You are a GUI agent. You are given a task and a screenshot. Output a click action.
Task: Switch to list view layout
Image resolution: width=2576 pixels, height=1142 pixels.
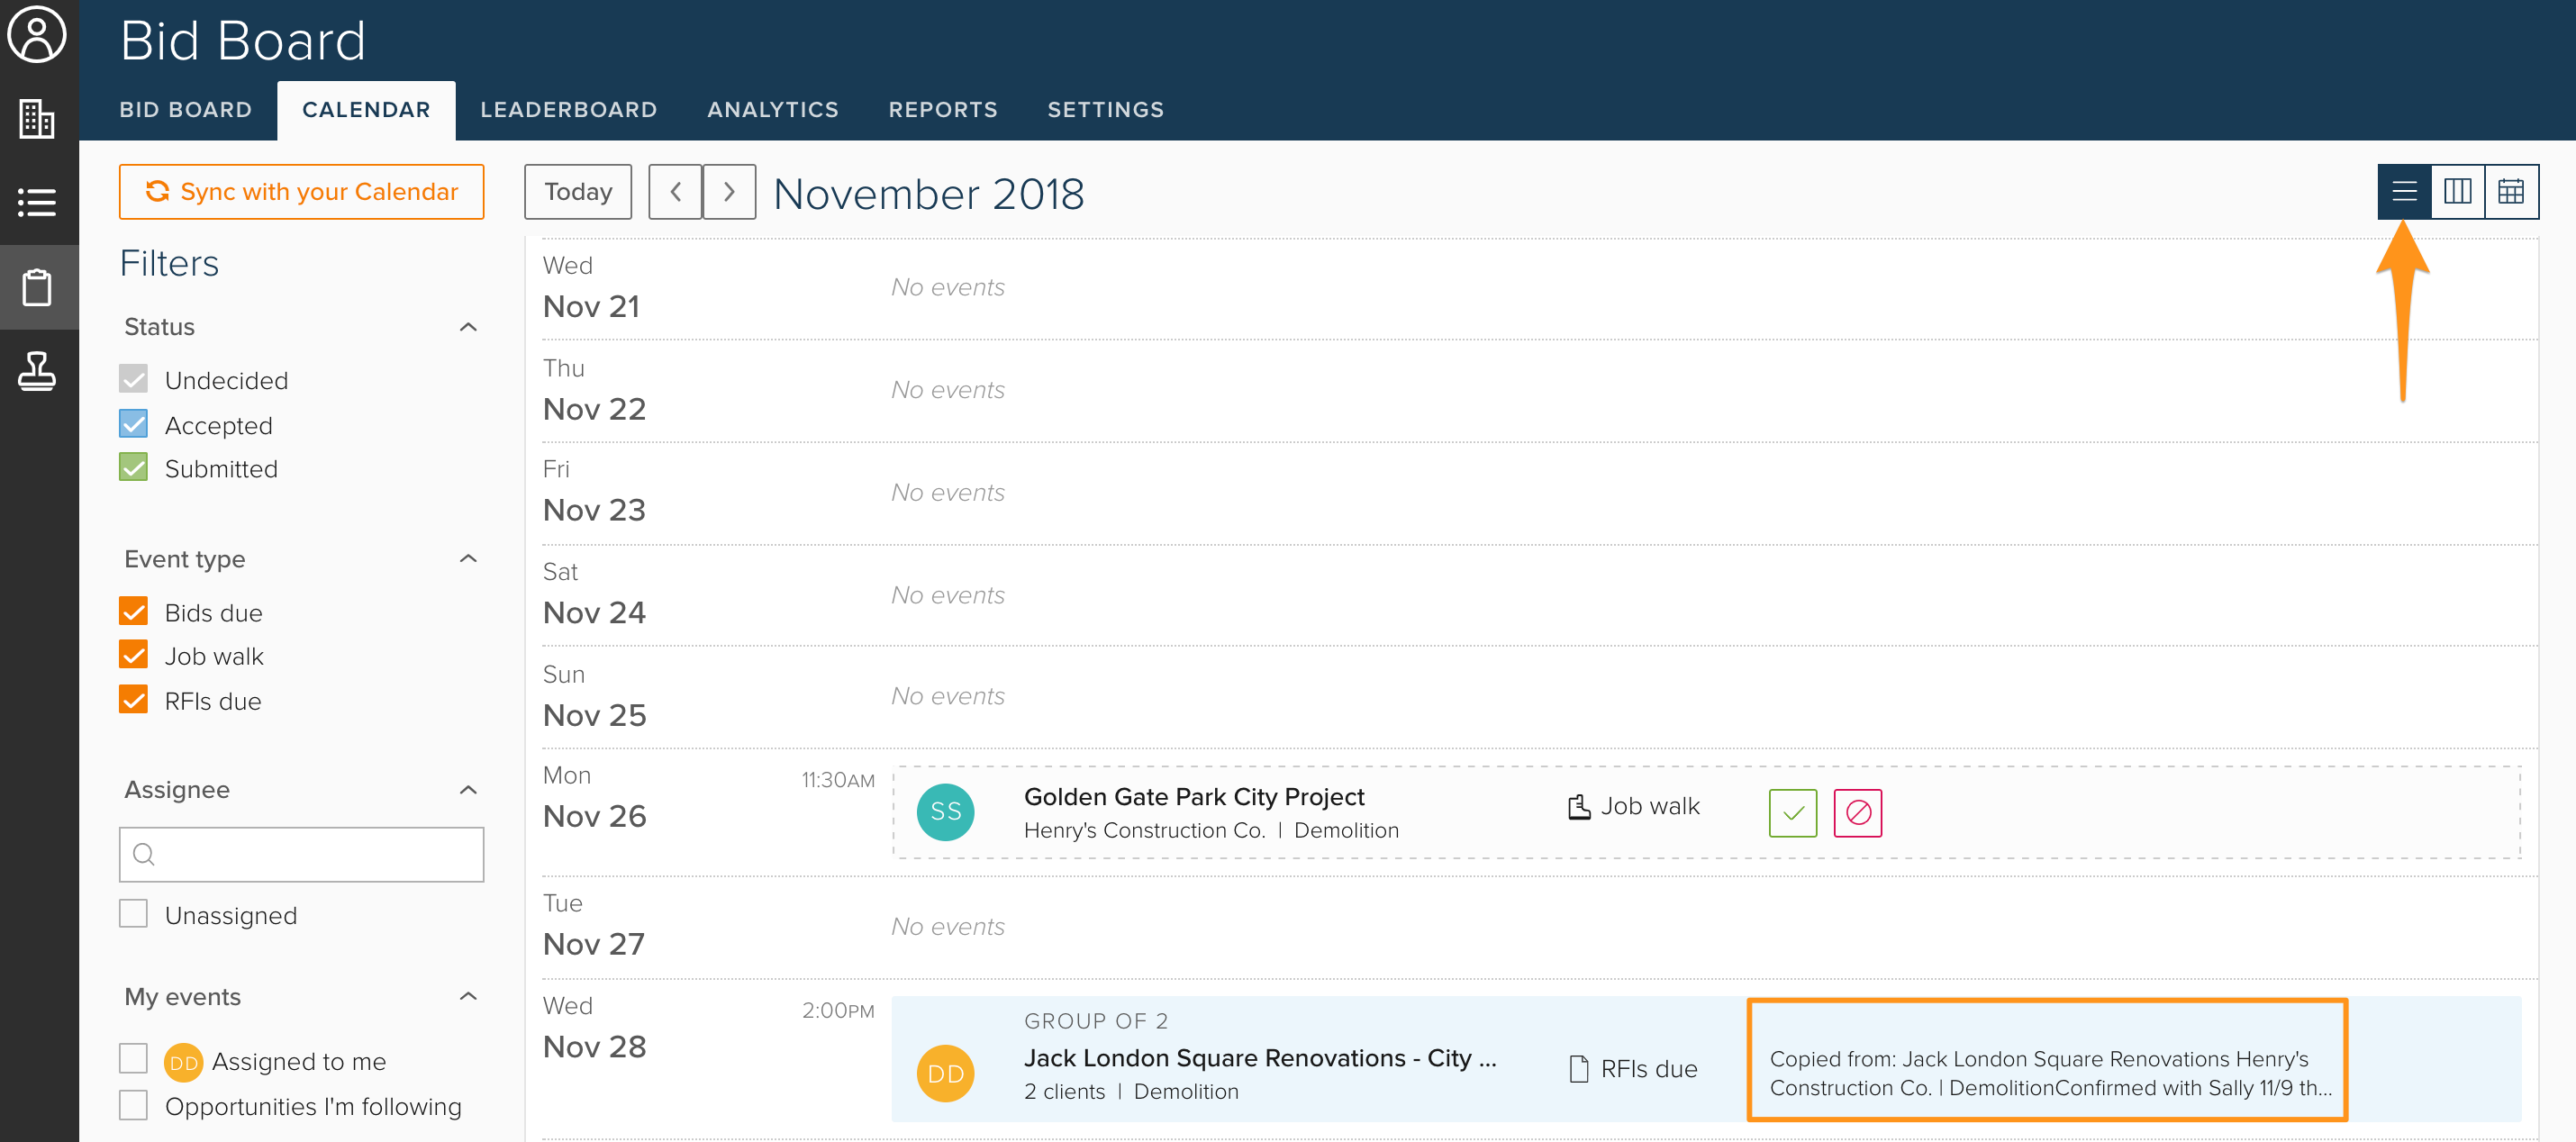2403,191
